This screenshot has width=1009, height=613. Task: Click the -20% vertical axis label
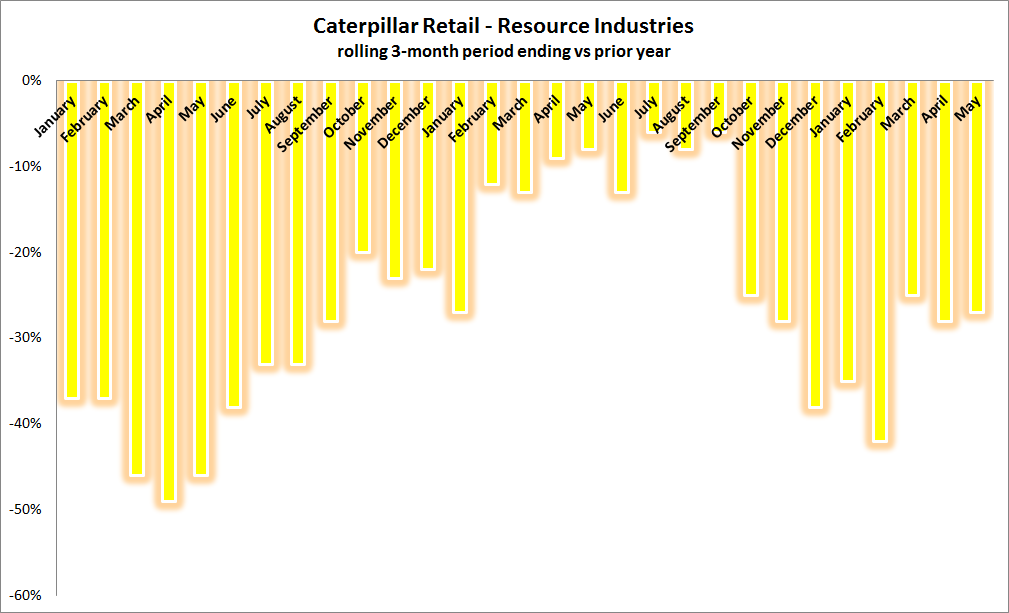pyautogui.click(x=25, y=252)
